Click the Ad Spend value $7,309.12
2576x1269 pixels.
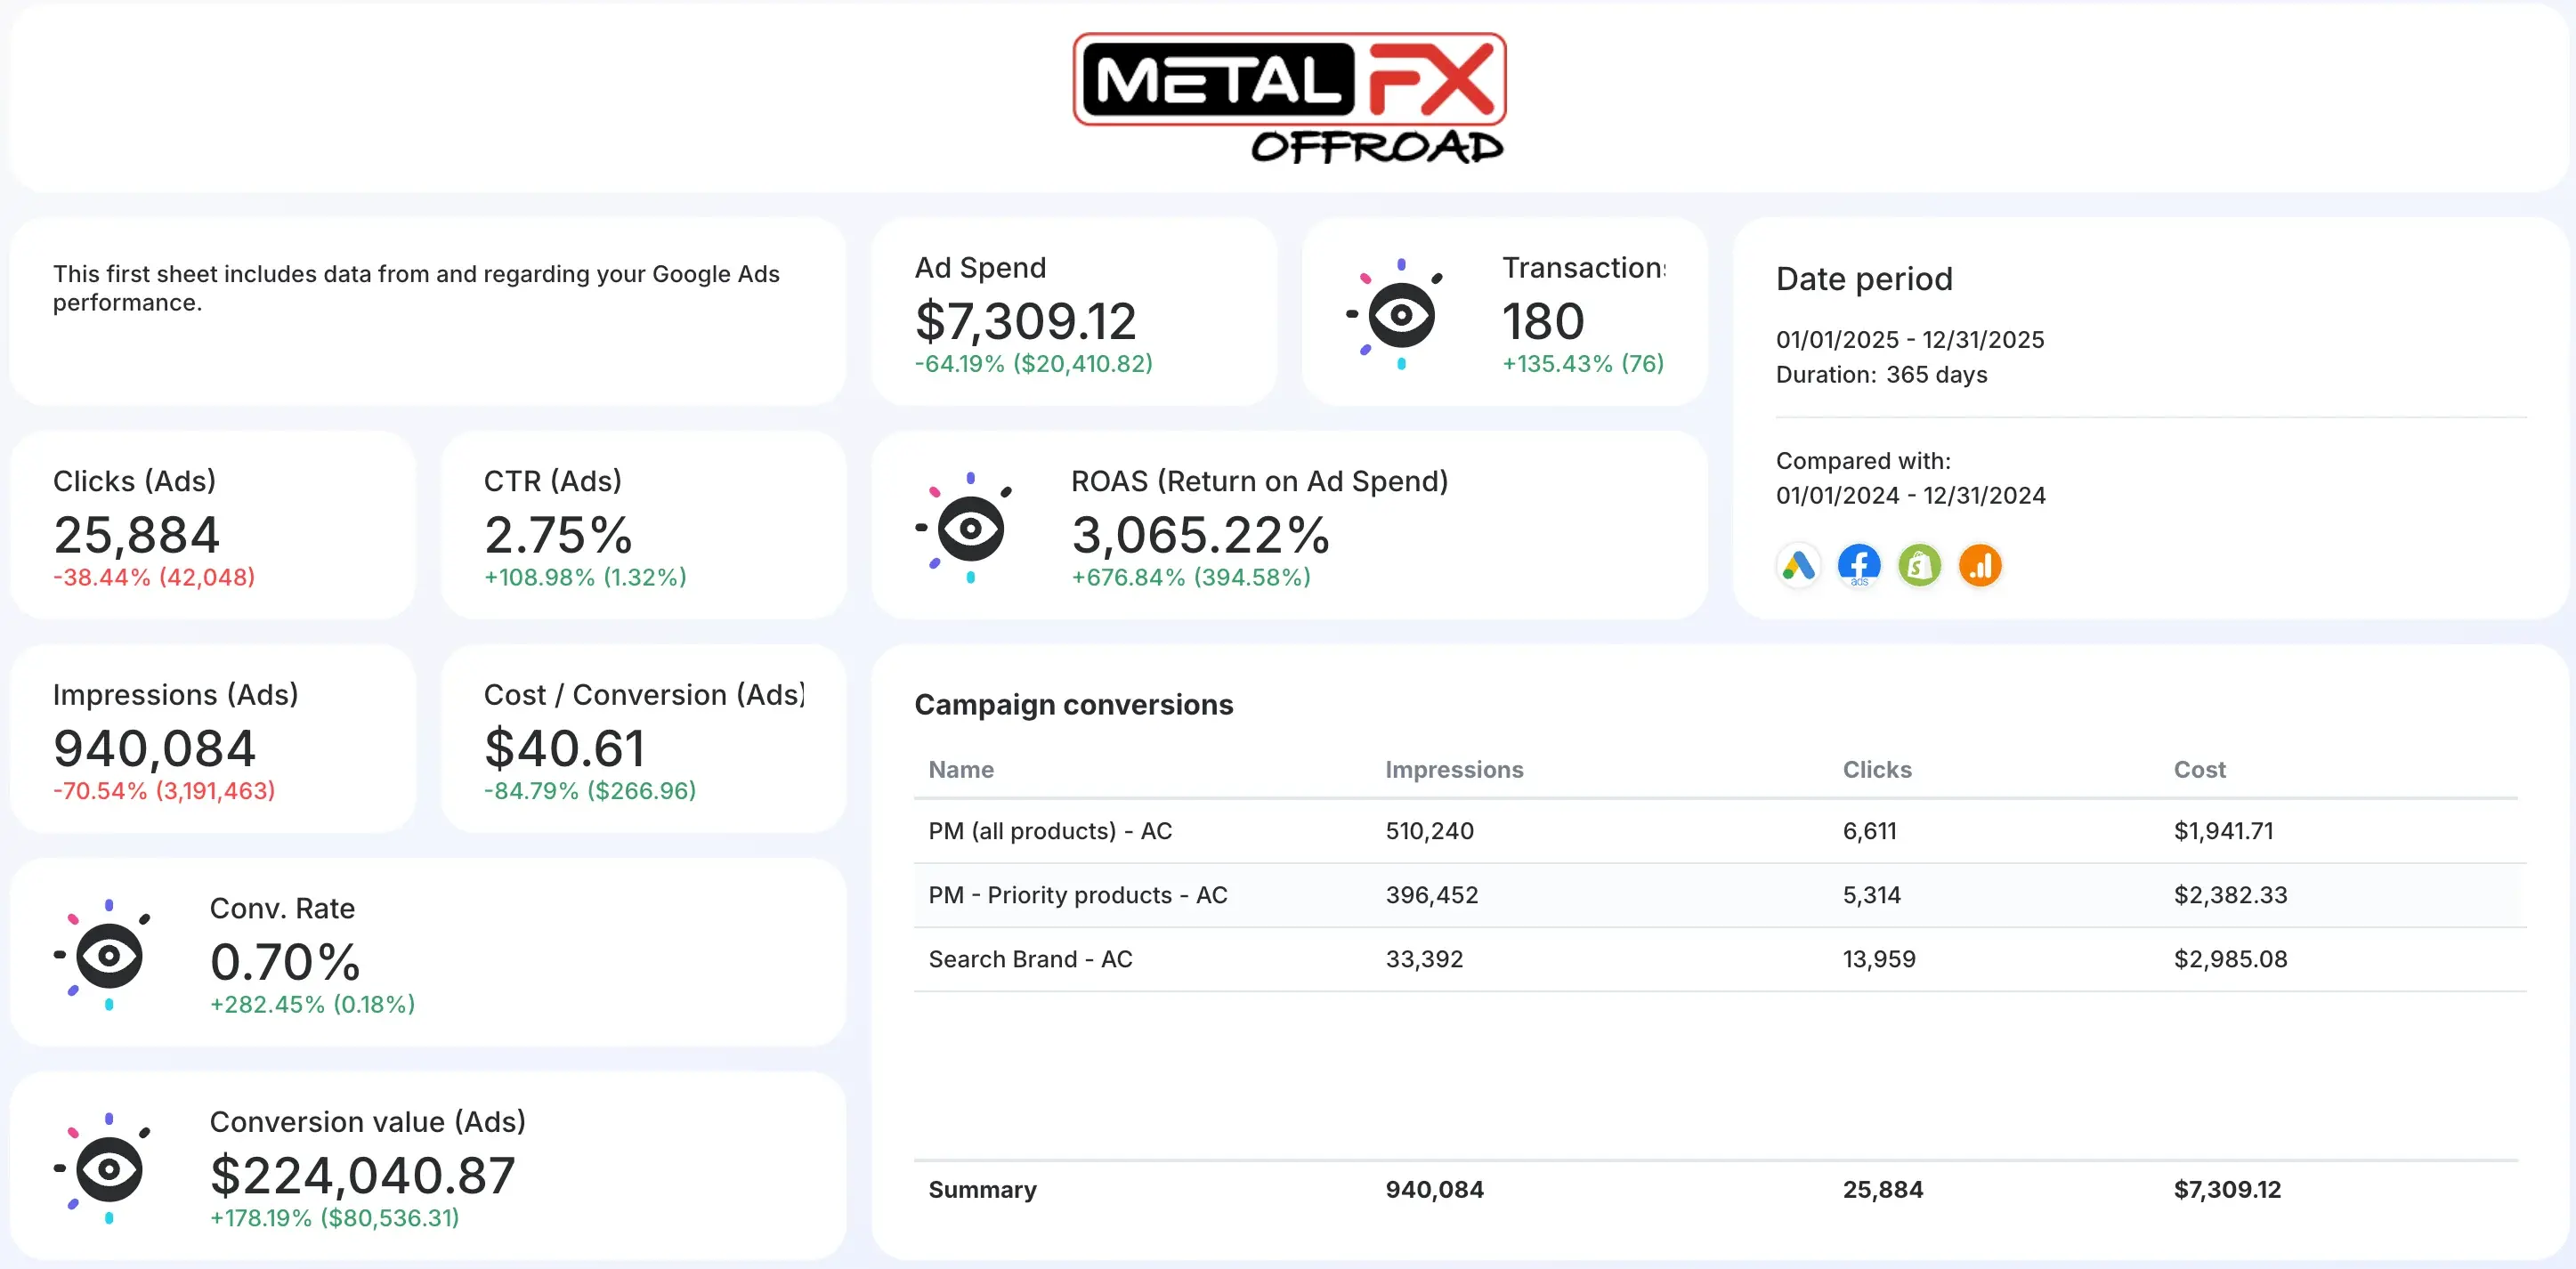tap(1025, 321)
